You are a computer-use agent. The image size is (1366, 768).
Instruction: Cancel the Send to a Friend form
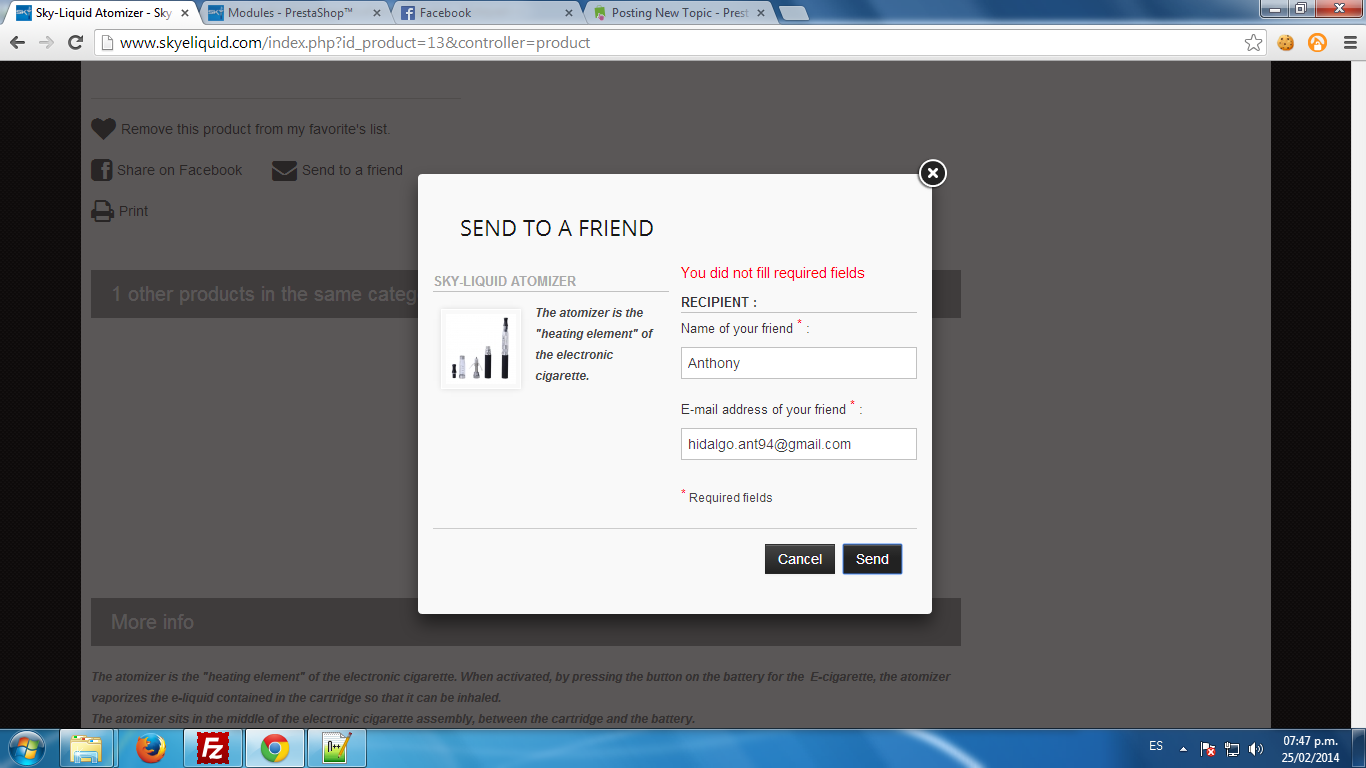tap(800, 559)
